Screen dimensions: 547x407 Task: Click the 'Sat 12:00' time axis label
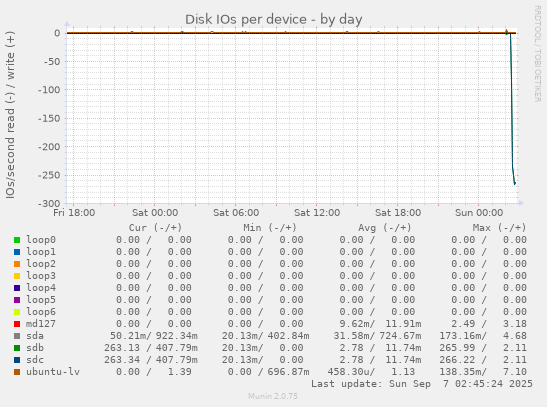(317, 213)
